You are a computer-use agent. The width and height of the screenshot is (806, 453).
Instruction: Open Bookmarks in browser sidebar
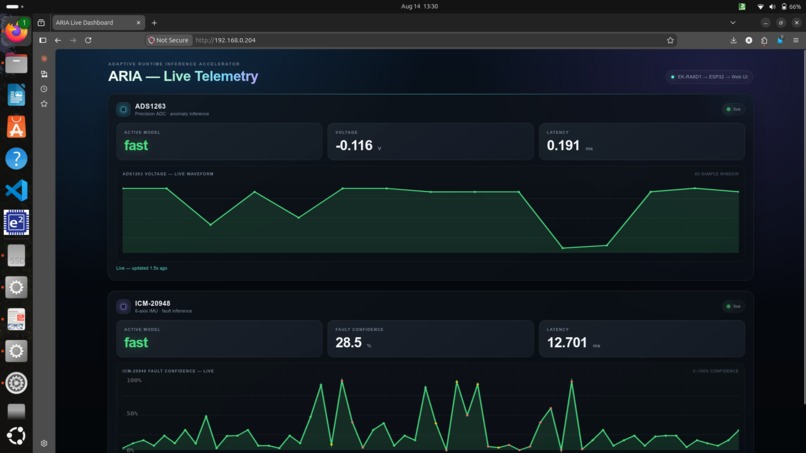pyautogui.click(x=44, y=104)
